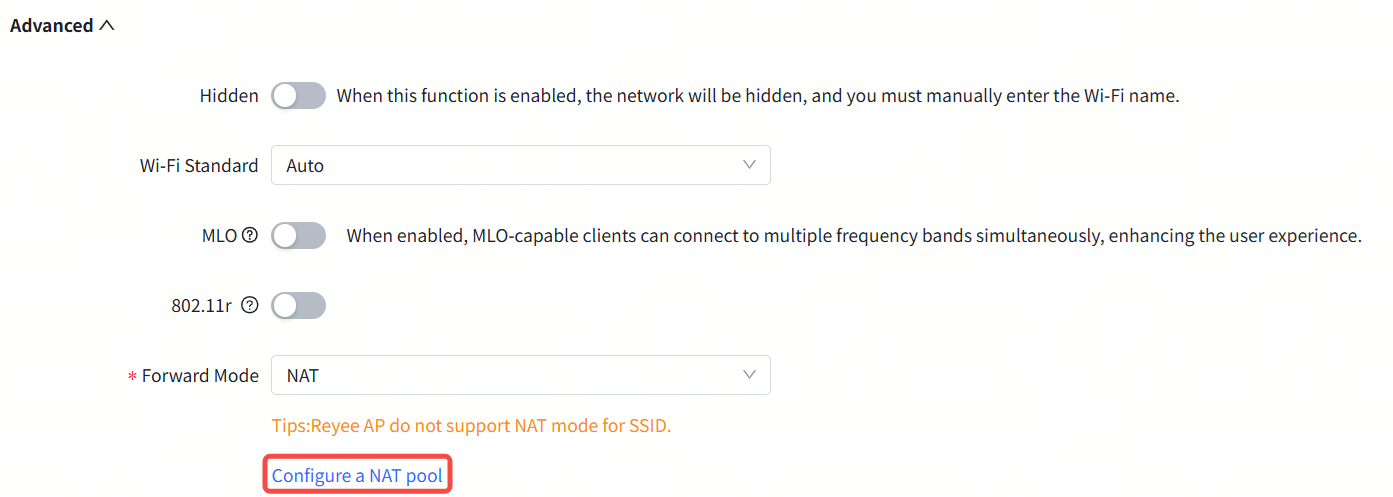Turn on the MLO toggle switch
Image resolution: width=1393 pixels, height=497 pixels.
298,236
